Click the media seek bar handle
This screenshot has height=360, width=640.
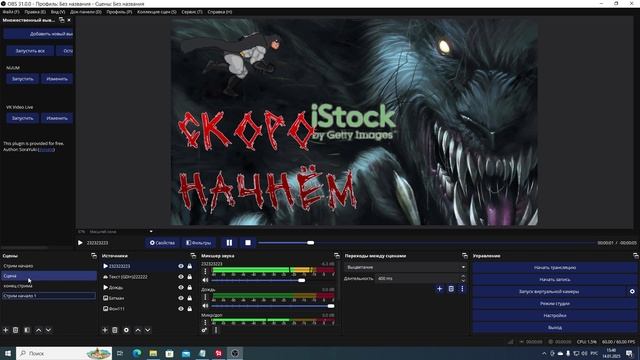click(x=311, y=242)
